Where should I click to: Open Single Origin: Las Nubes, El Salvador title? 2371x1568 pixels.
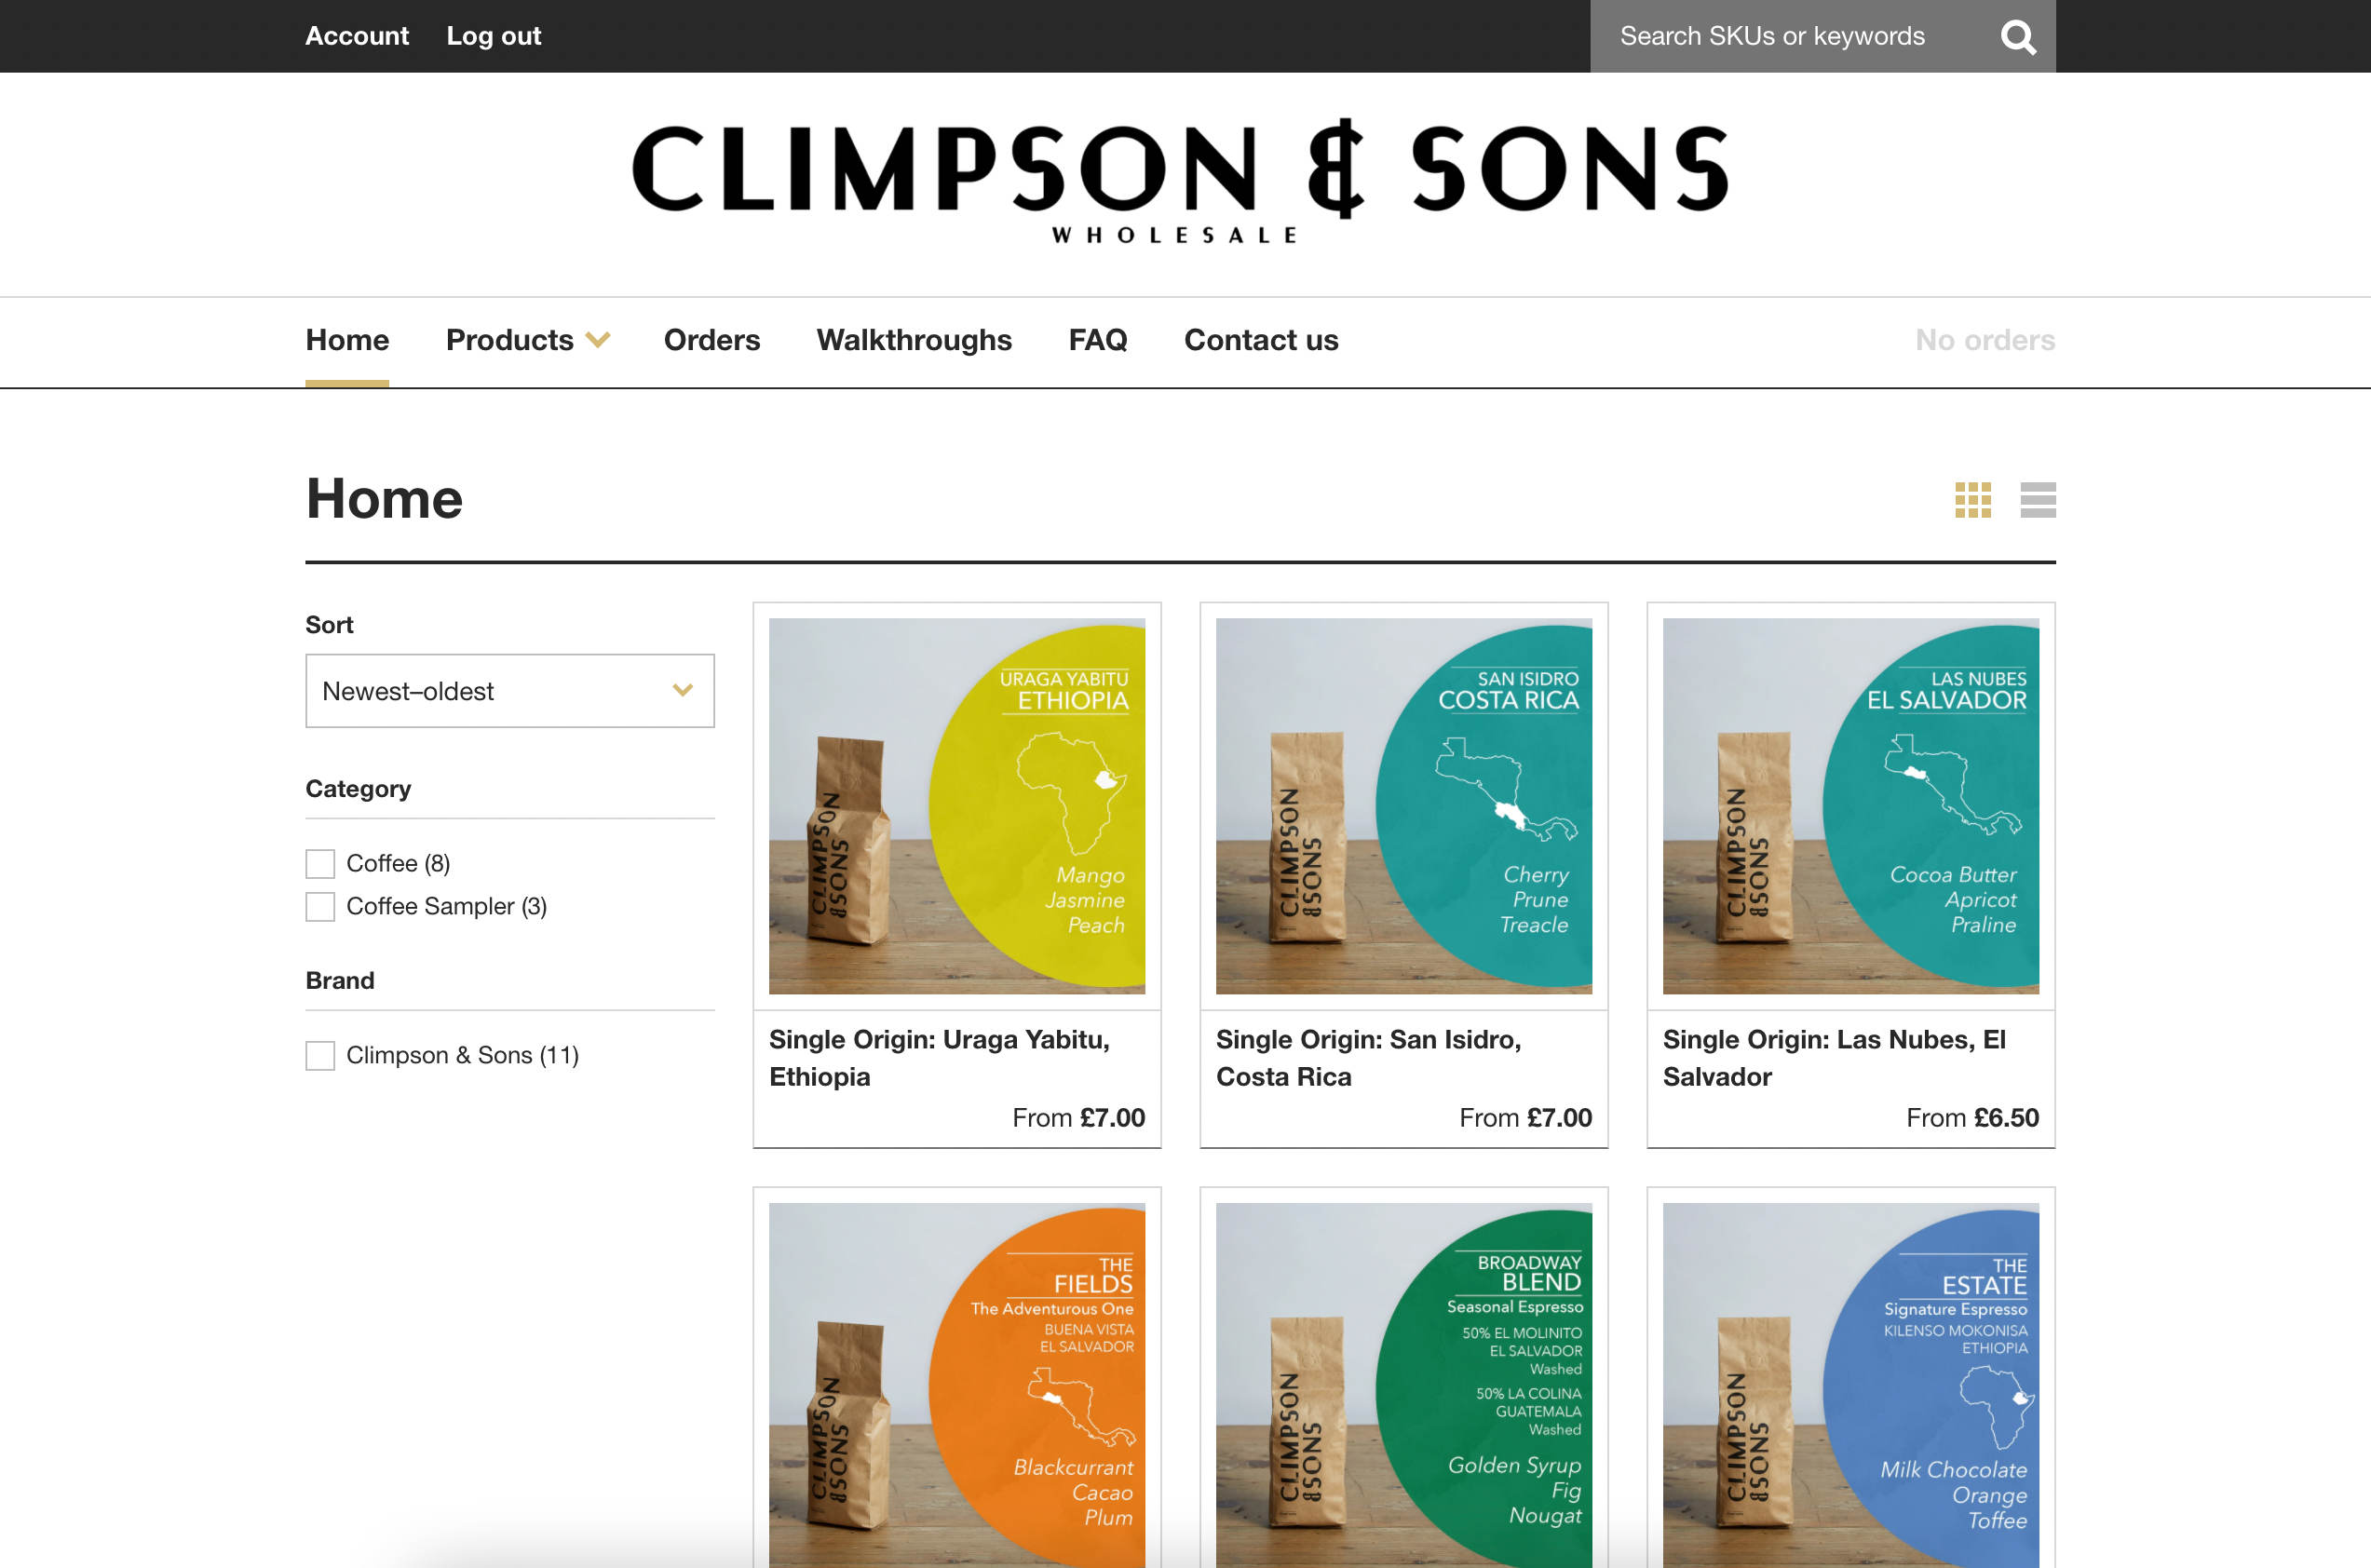pos(1834,1058)
